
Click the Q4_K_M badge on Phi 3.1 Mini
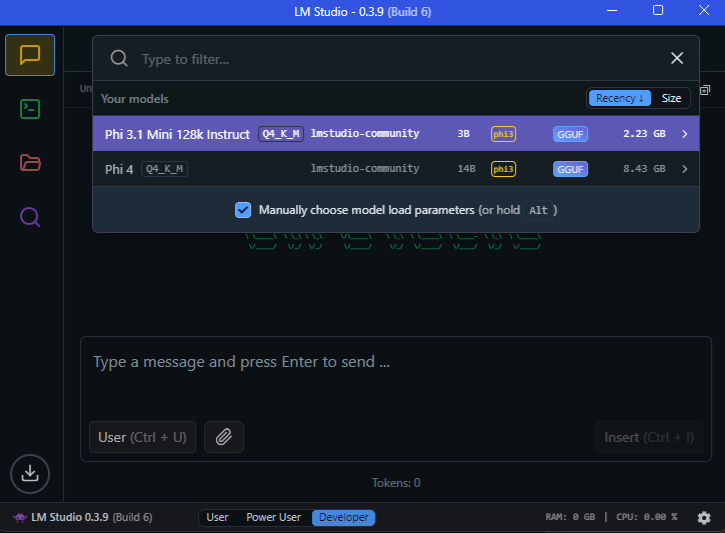pyautogui.click(x=281, y=134)
